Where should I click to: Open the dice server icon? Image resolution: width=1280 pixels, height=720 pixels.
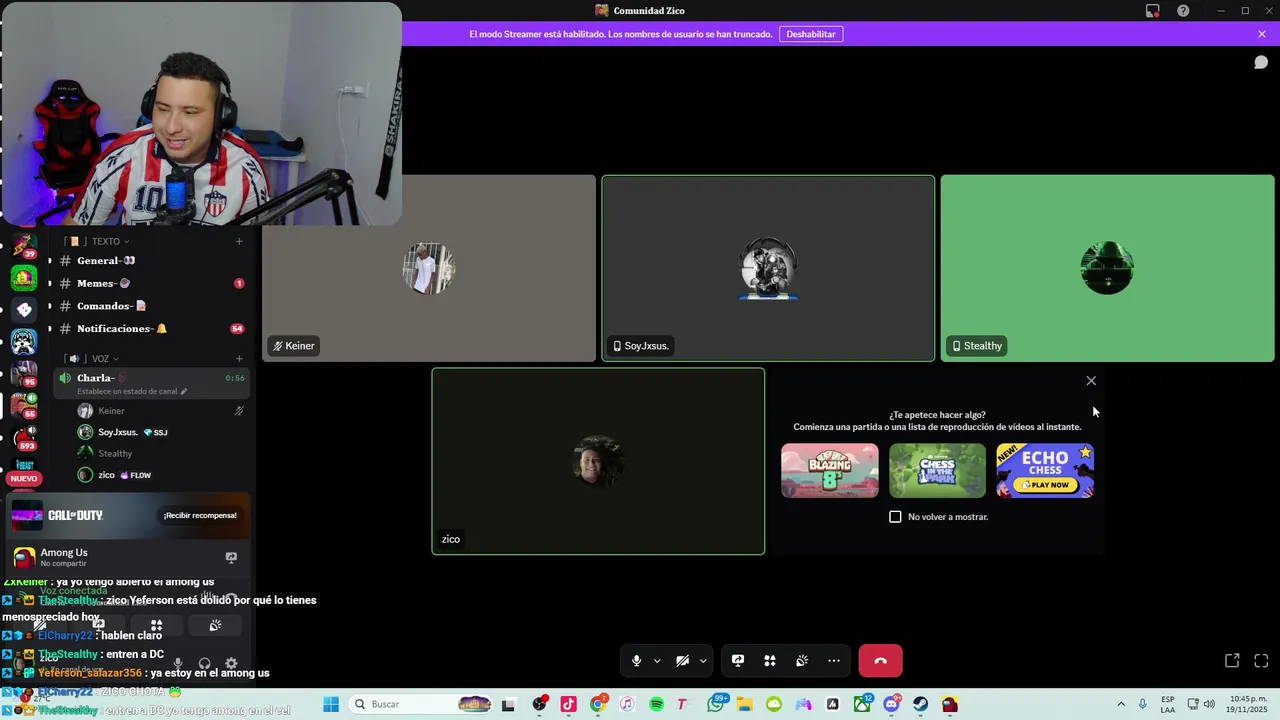[24, 310]
